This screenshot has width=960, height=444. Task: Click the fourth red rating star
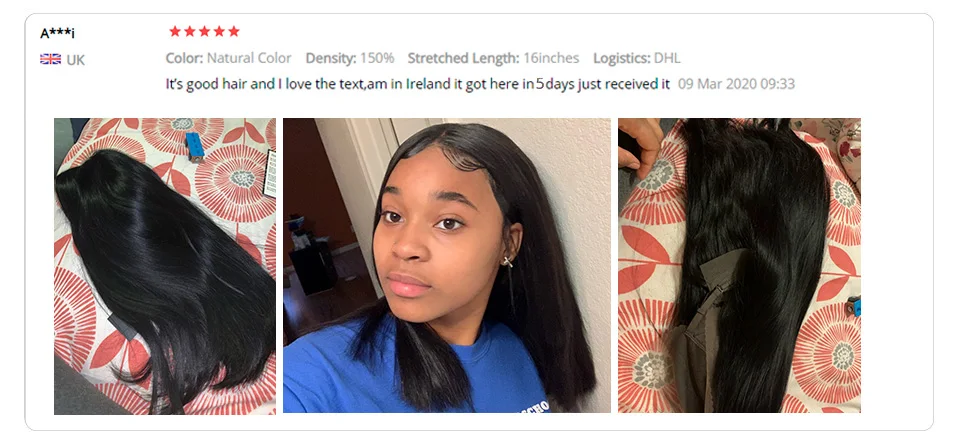point(219,31)
